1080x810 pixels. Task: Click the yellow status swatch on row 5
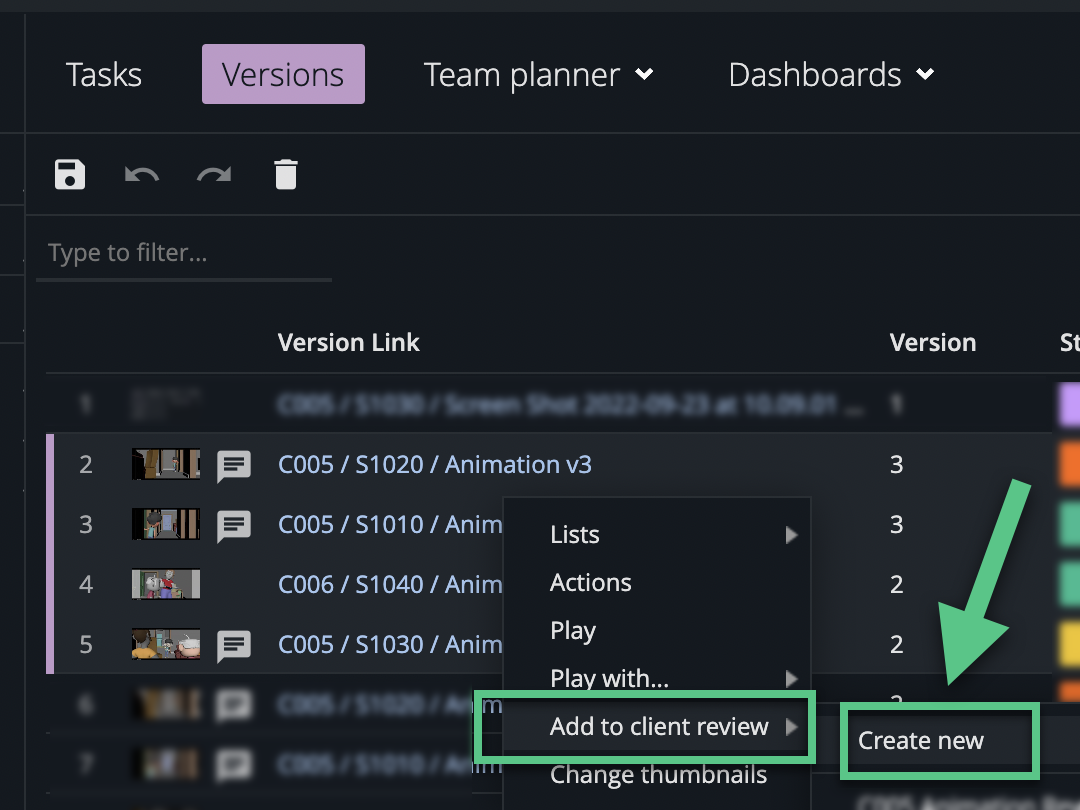(x=1069, y=645)
